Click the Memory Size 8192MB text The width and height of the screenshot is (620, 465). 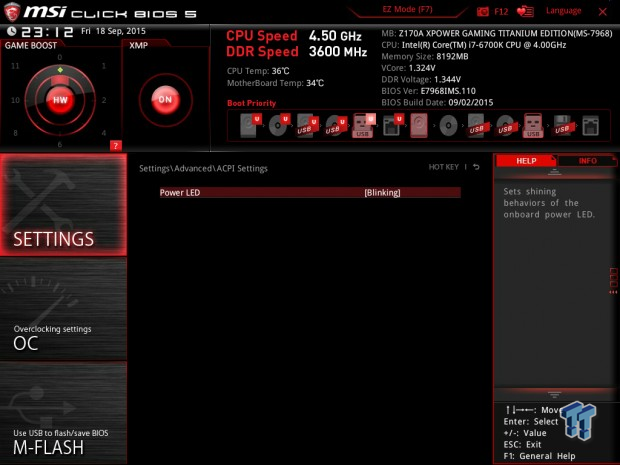tap(425, 57)
